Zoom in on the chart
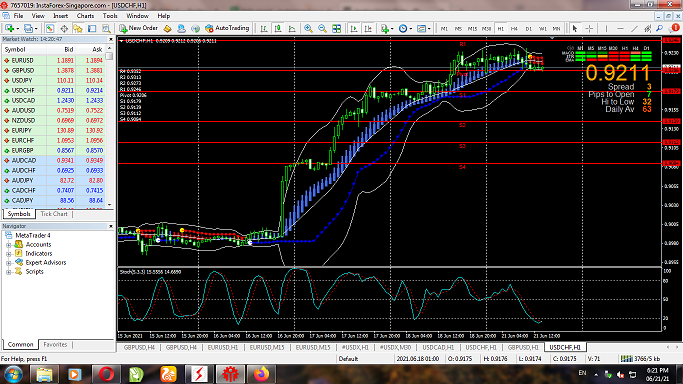683x384 pixels. pyautogui.click(x=308, y=28)
